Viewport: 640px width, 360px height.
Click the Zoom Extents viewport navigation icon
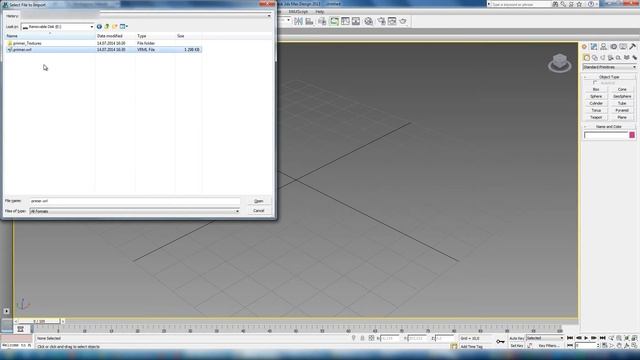[627, 338]
